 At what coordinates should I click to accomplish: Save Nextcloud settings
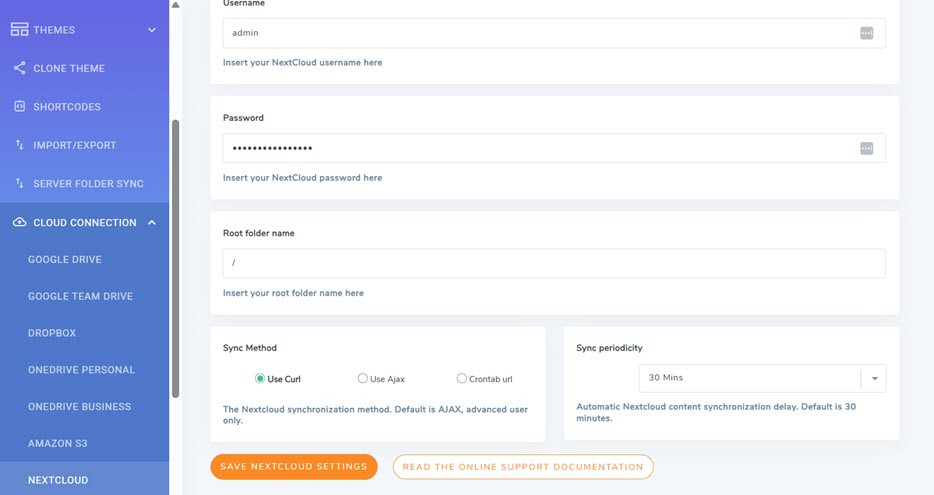point(293,467)
